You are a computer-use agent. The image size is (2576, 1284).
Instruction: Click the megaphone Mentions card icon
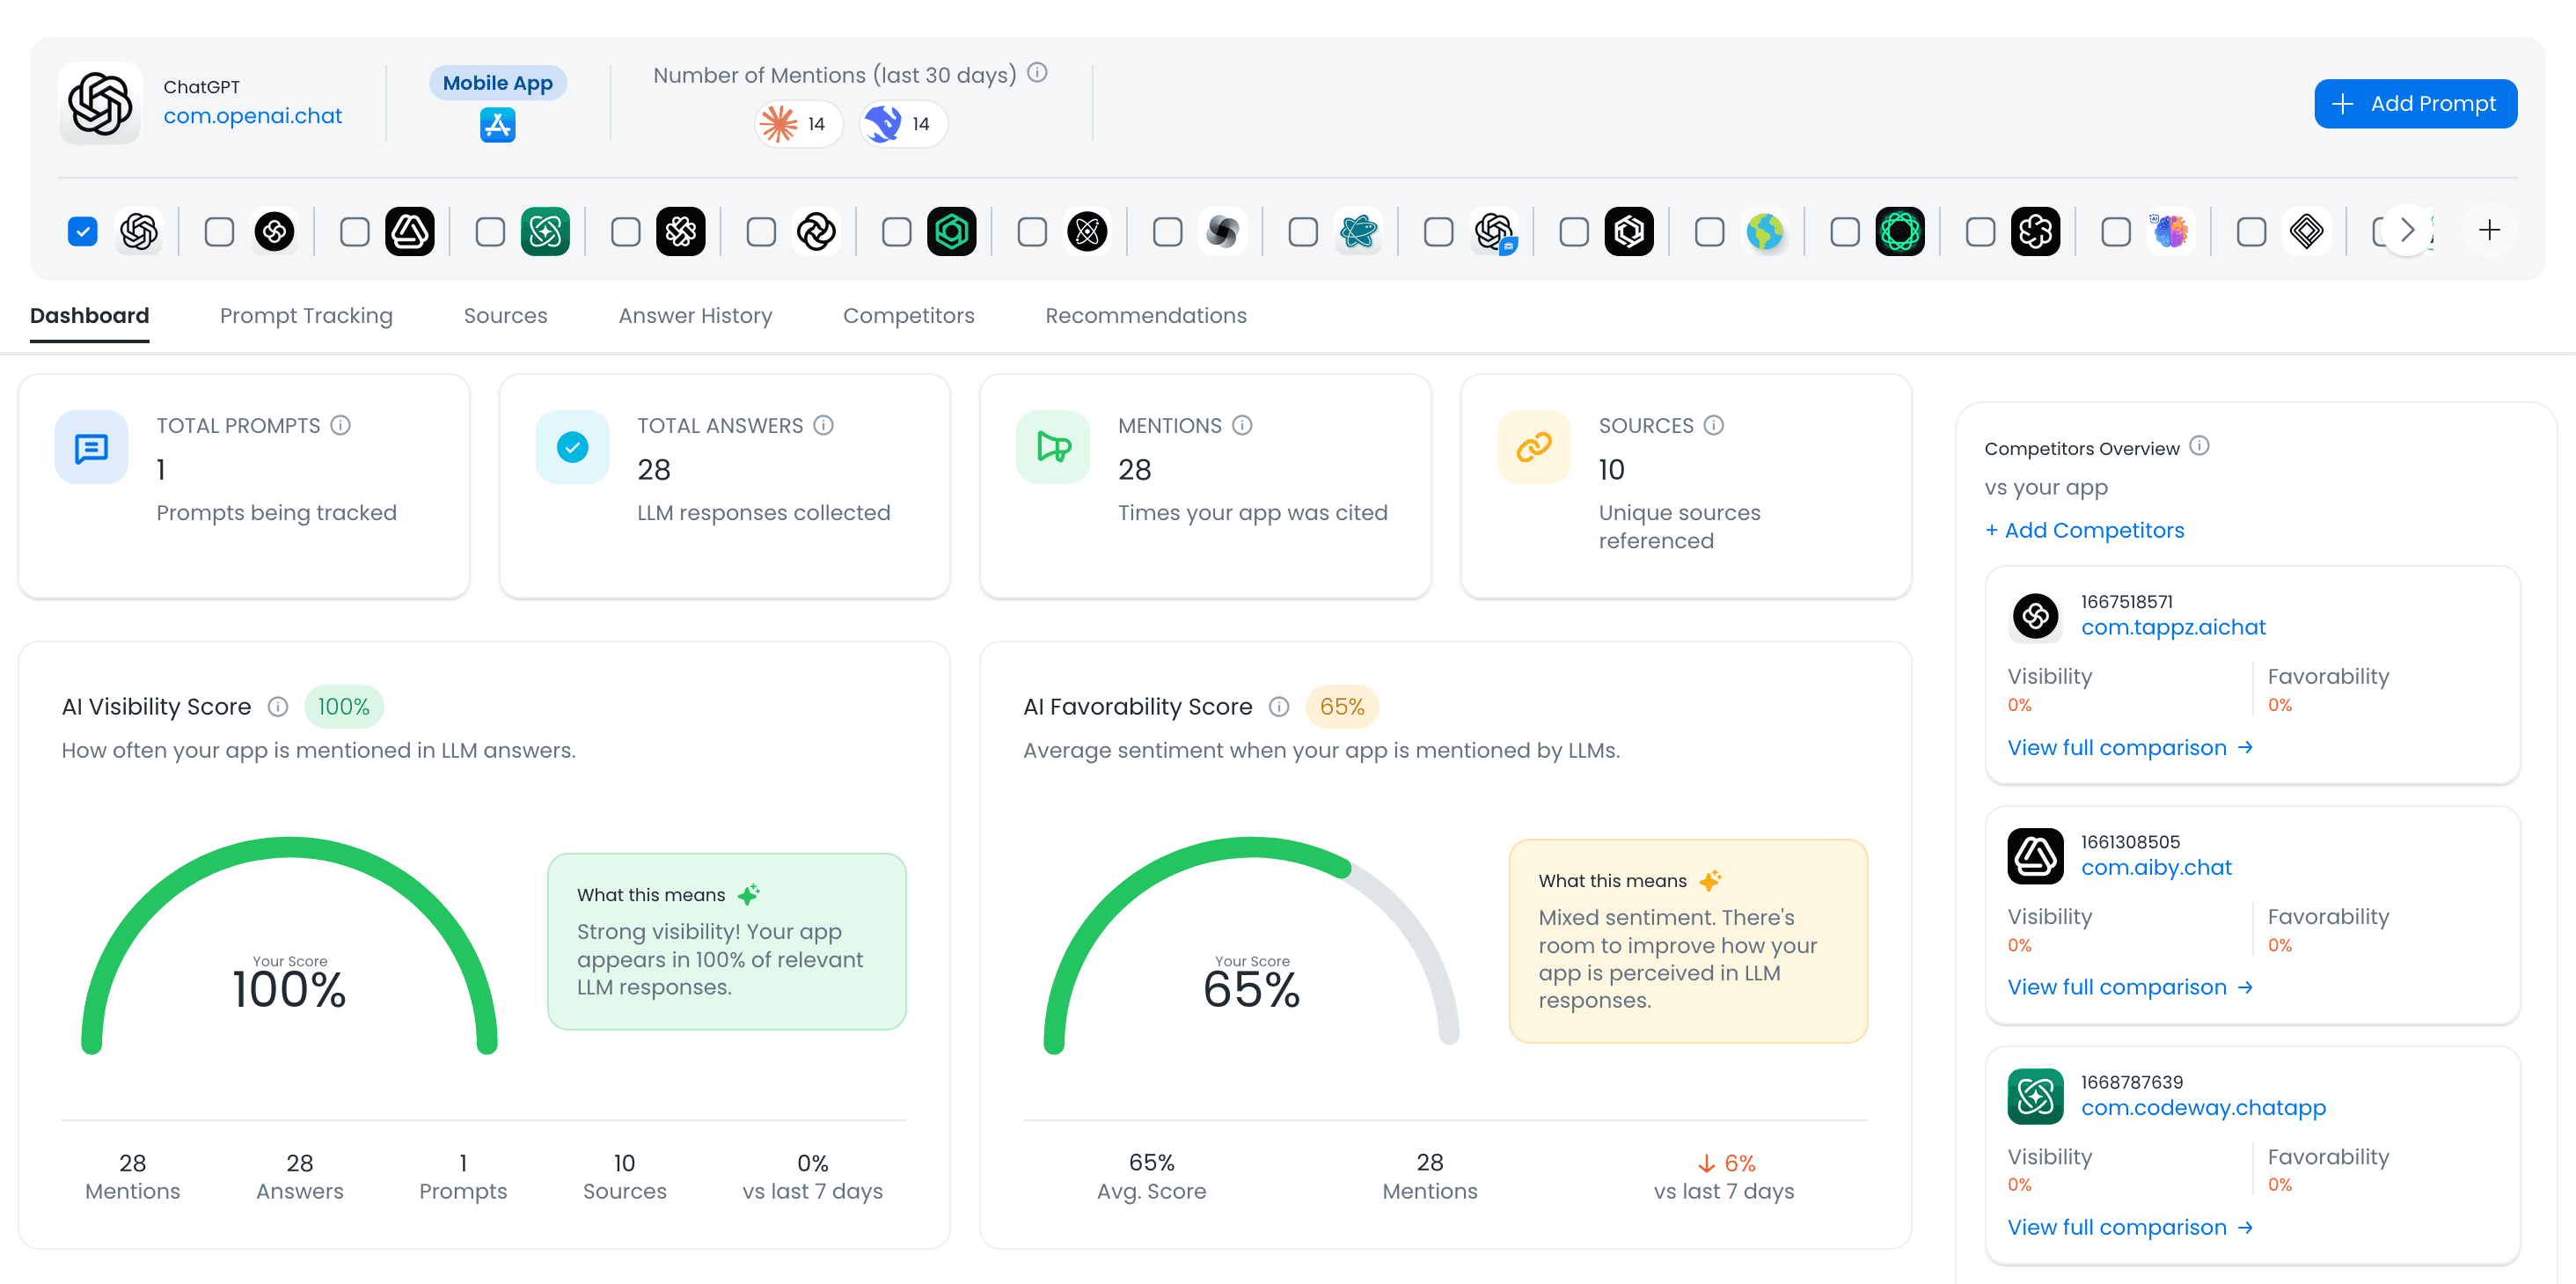point(1053,447)
